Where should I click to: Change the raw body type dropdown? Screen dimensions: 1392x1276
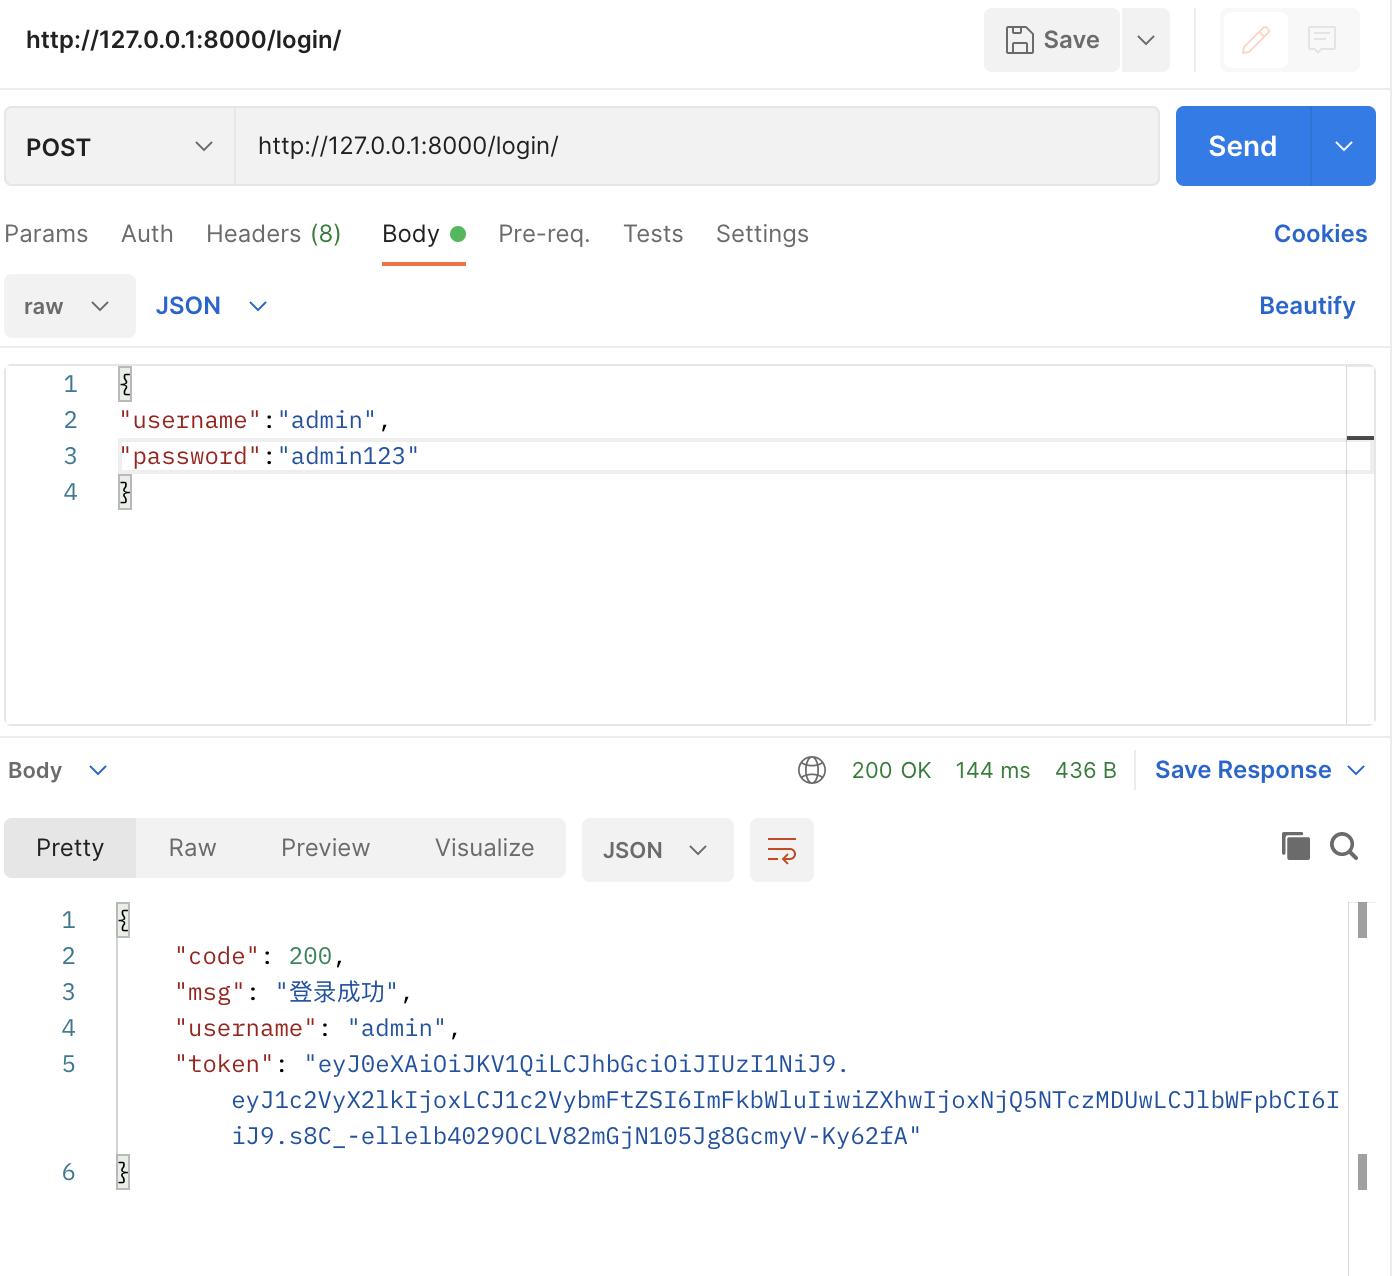69,306
